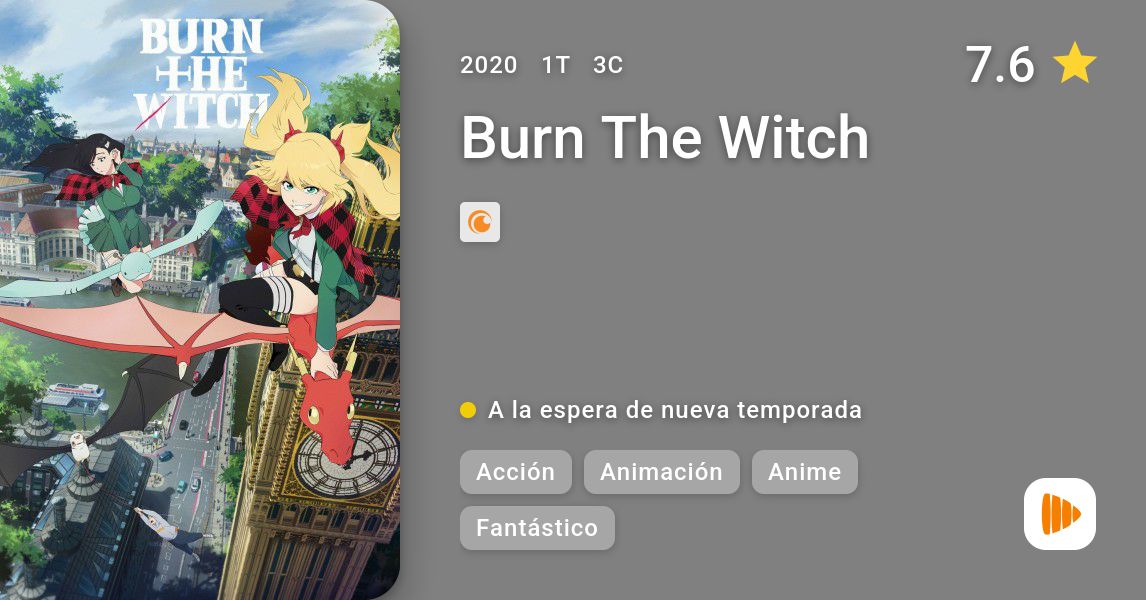Click the 2020 release year label
Image resolution: width=1146 pixels, height=600 pixels.
click(x=488, y=65)
